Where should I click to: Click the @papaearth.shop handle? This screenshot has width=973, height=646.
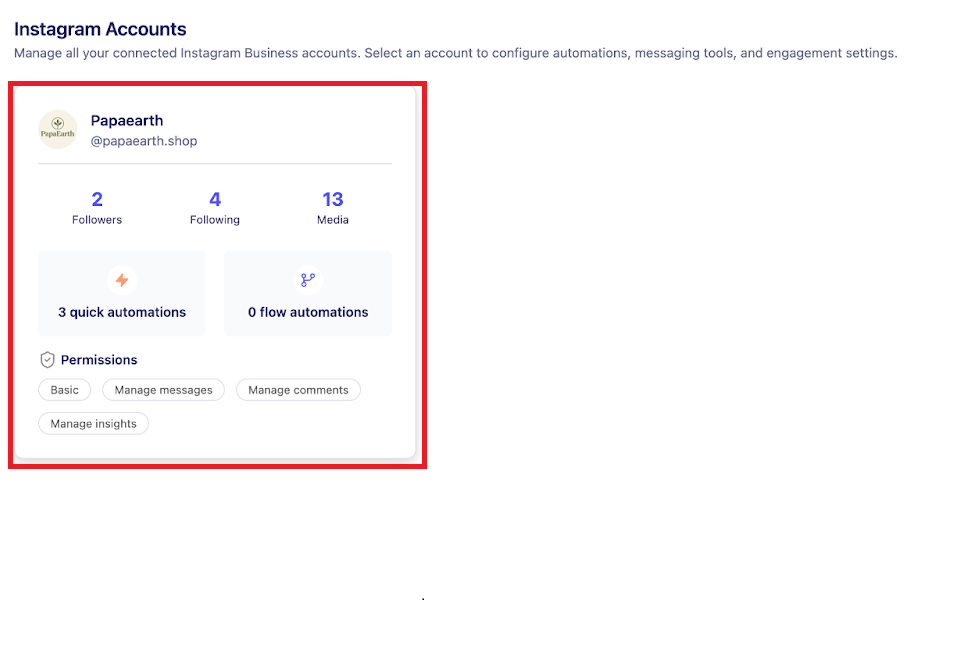click(x=144, y=141)
